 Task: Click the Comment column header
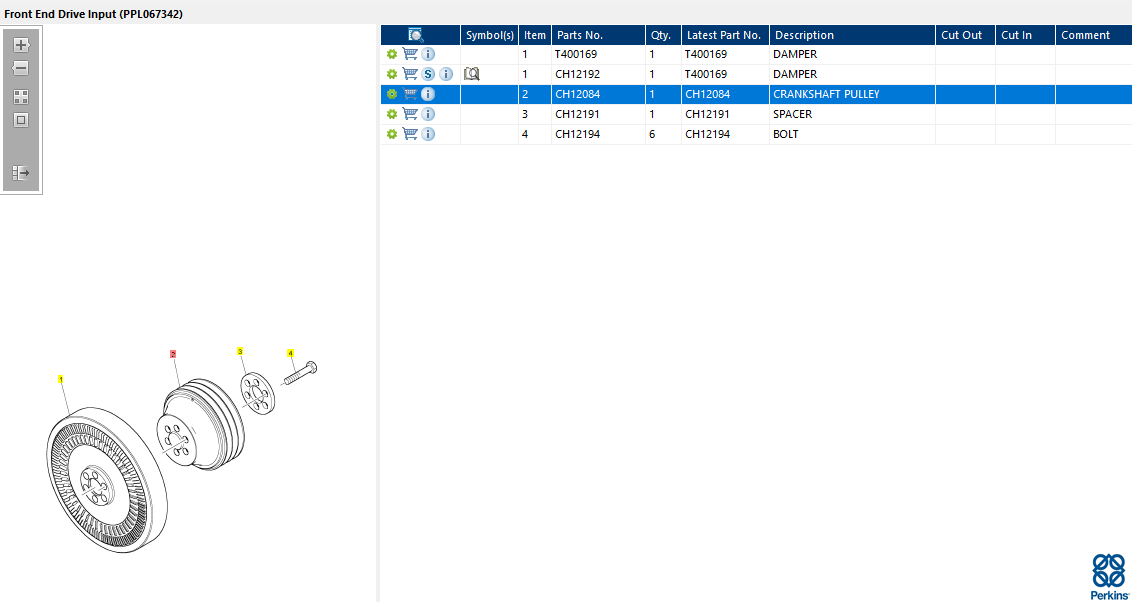tap(1094, 35)
